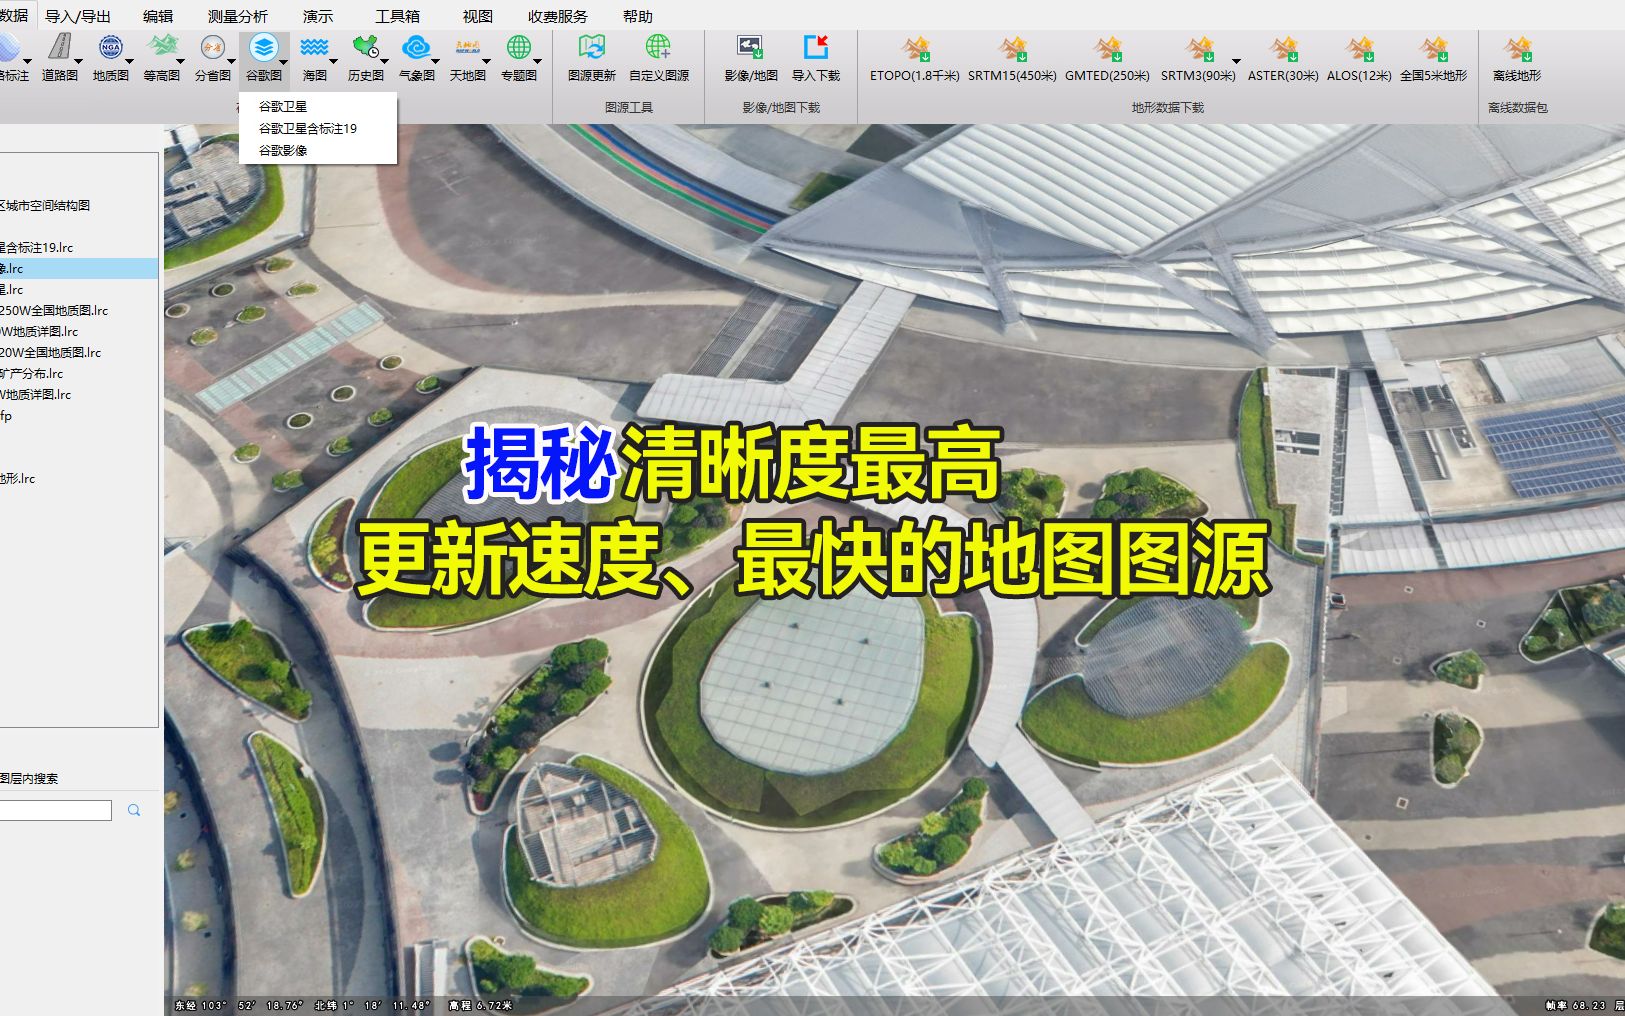Expand the 专题图 dropdown arrow
Viewport: 1625px width, 1016px height.
pyautogui.click(x=538, y=62)
